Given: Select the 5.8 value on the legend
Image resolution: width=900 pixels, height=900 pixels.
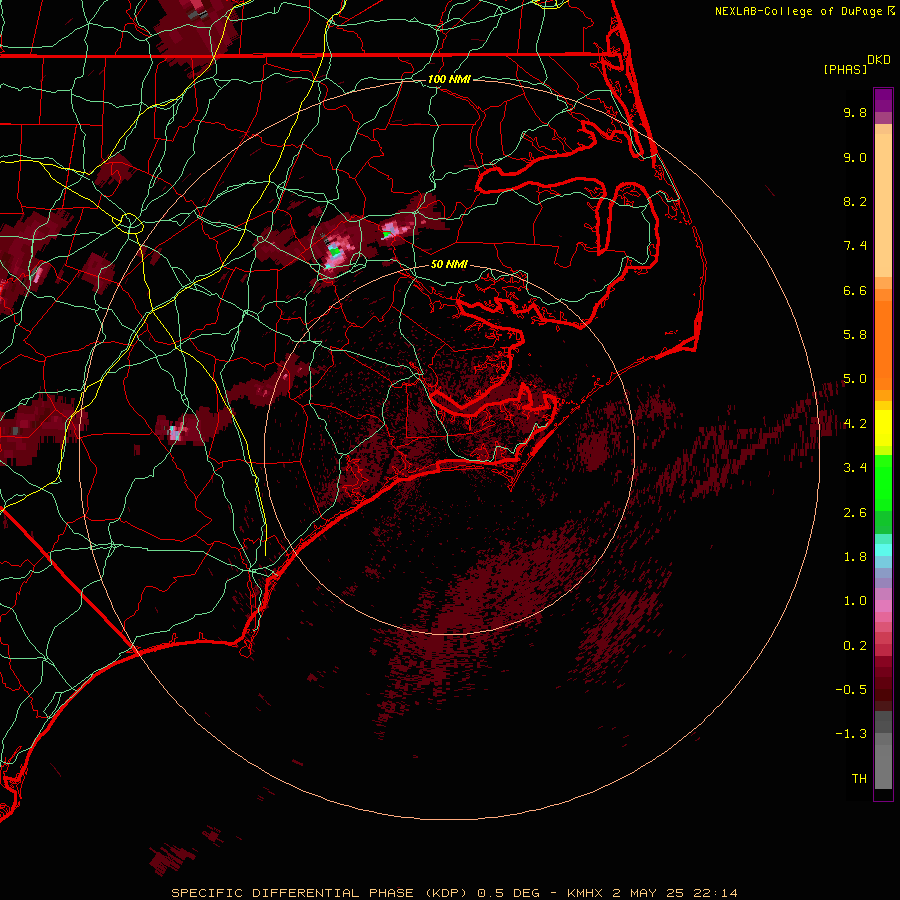Looking at the screenshot, I should click(855, 335).
